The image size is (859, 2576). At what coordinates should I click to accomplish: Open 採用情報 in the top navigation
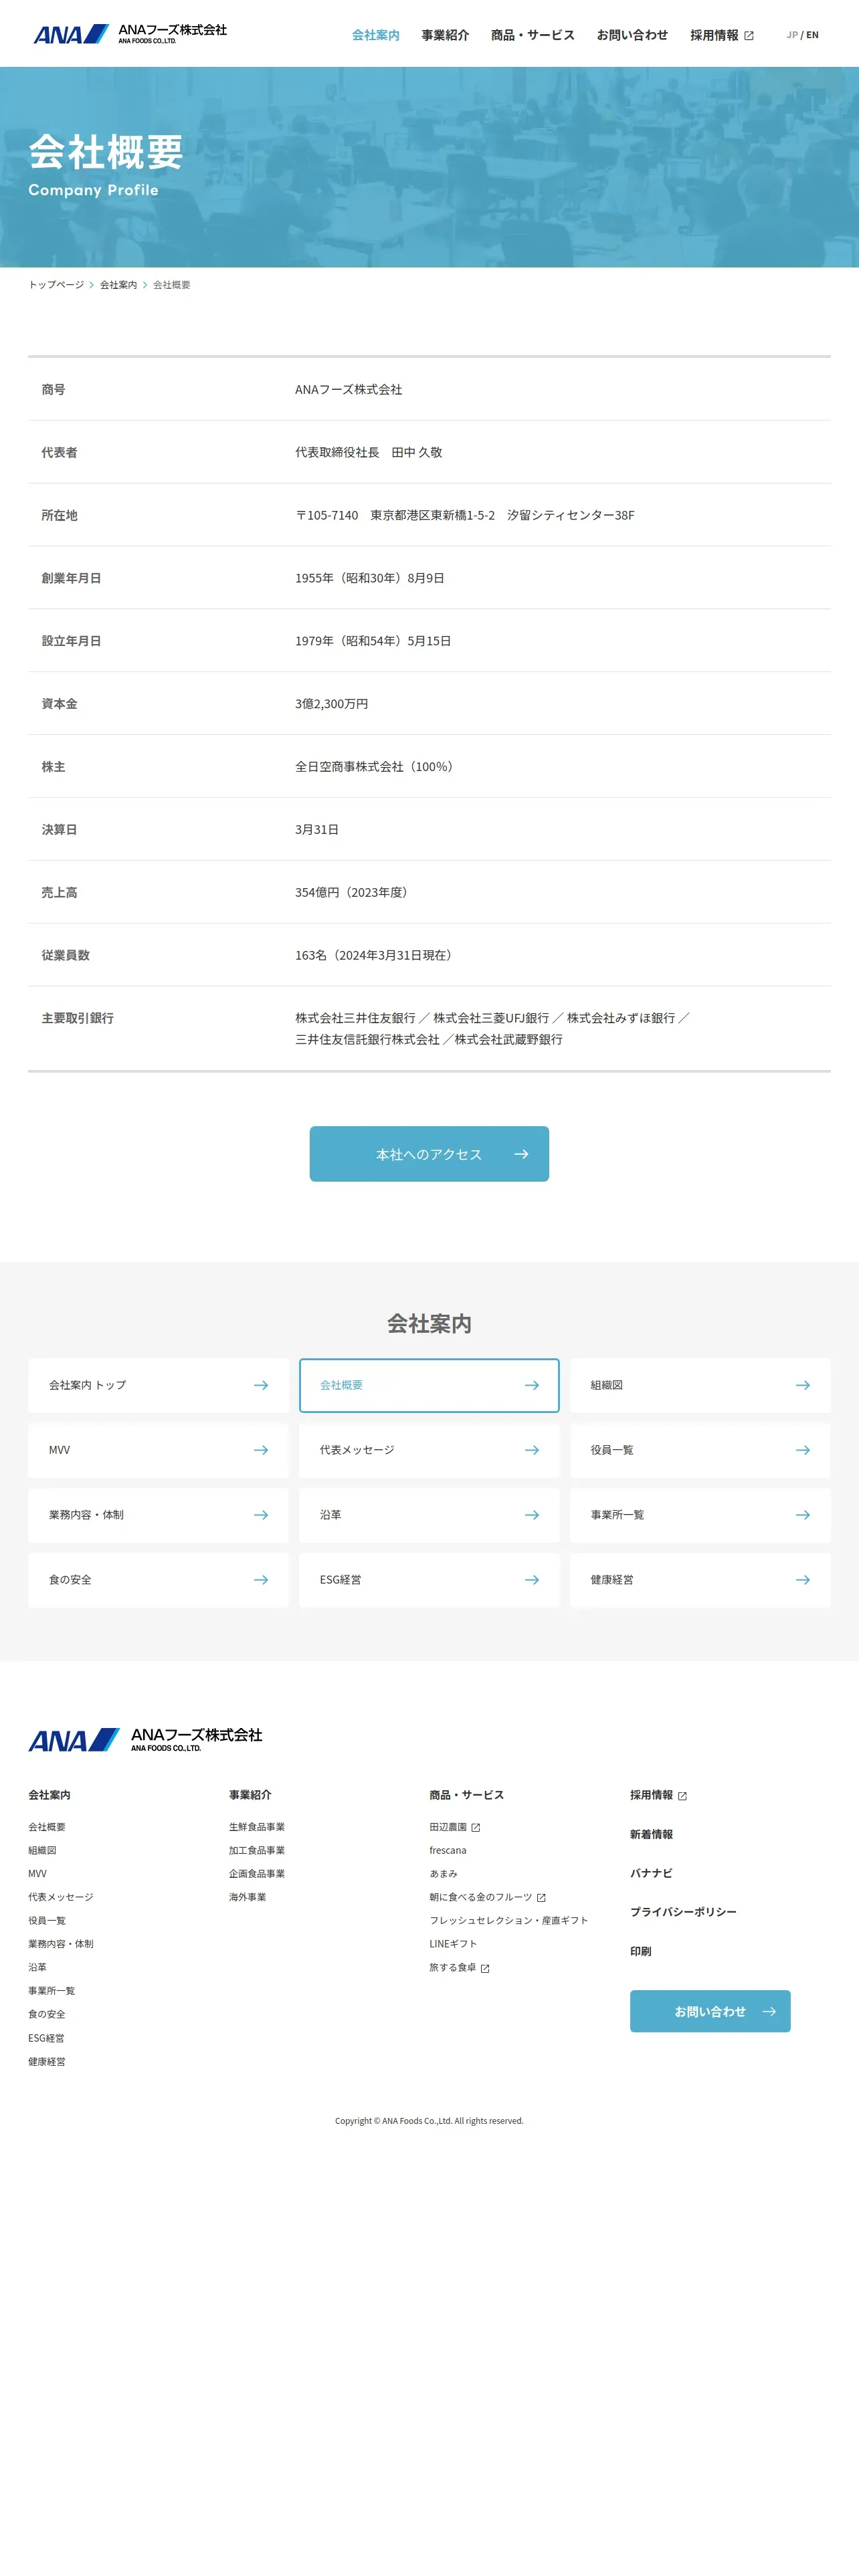714,35
